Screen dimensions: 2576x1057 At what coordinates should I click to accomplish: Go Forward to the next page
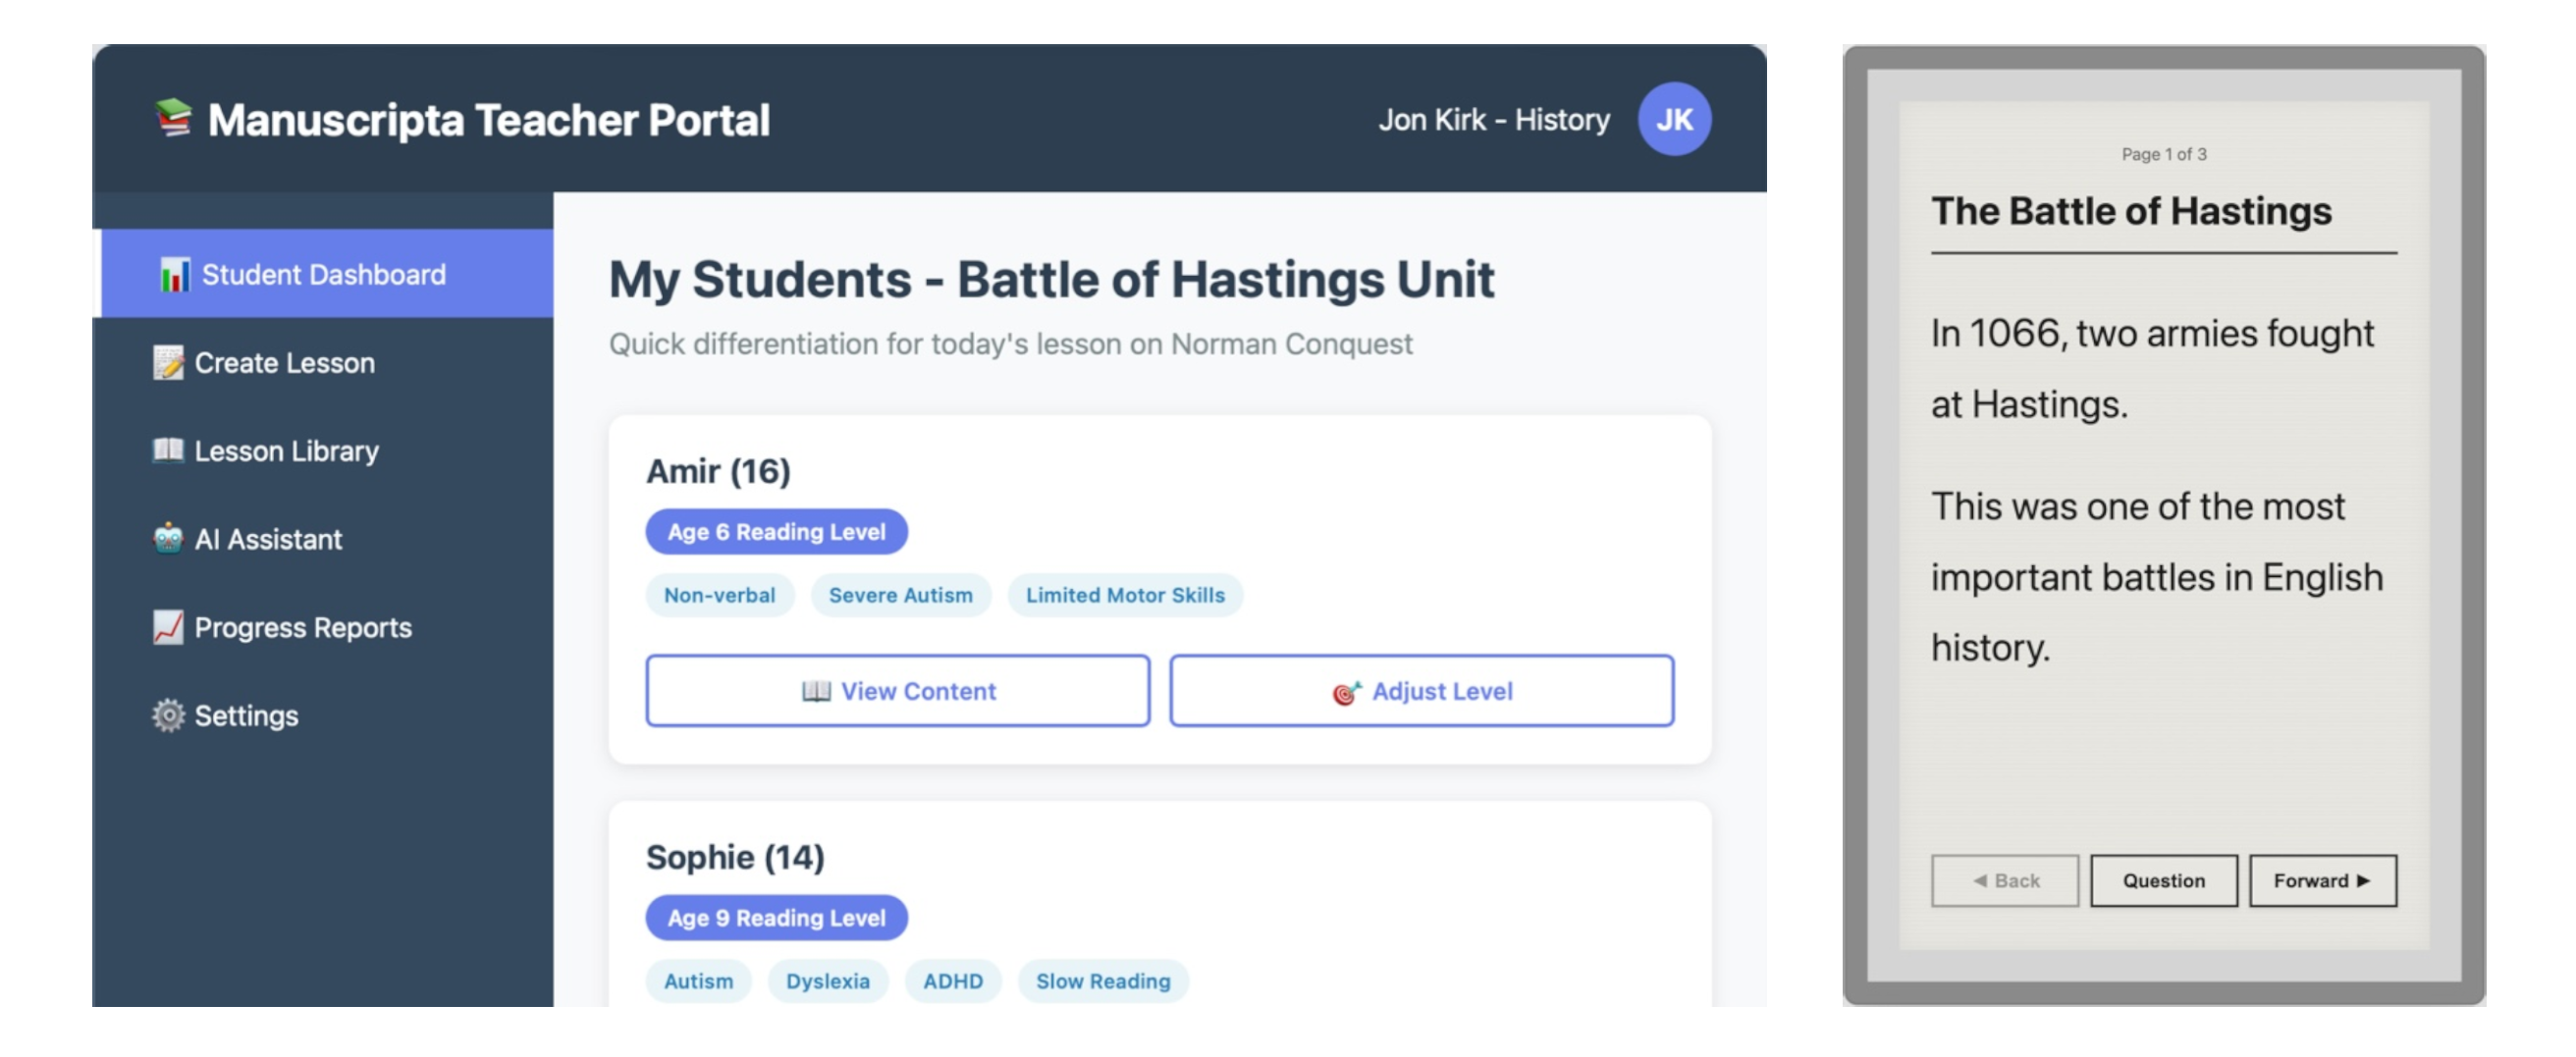2322,880
